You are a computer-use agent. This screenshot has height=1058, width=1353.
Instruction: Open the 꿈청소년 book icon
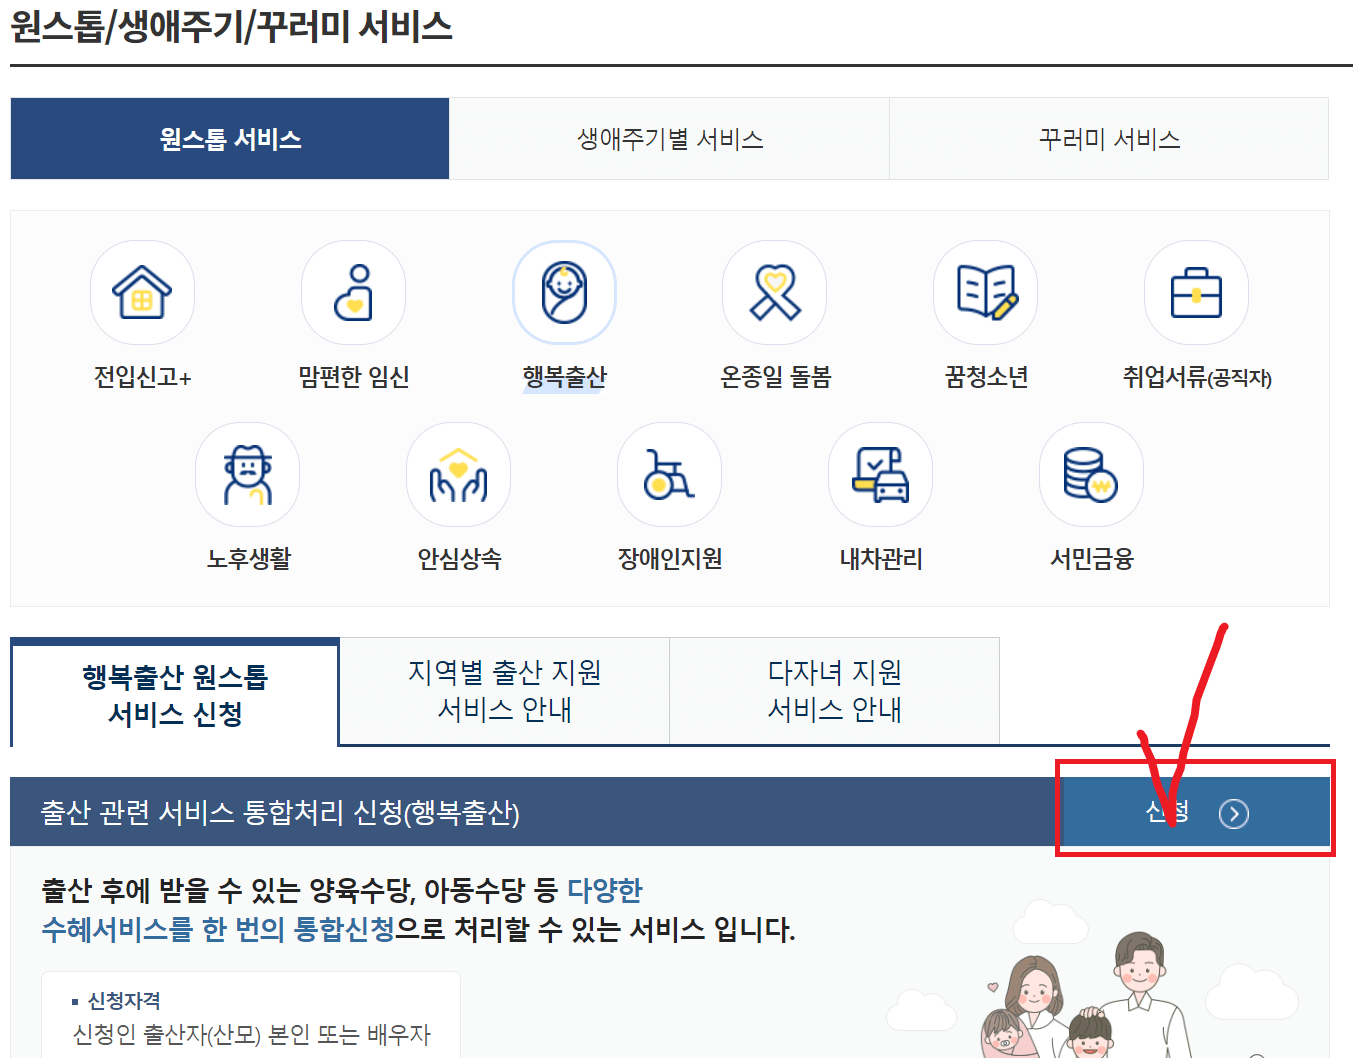click(986, 292)
